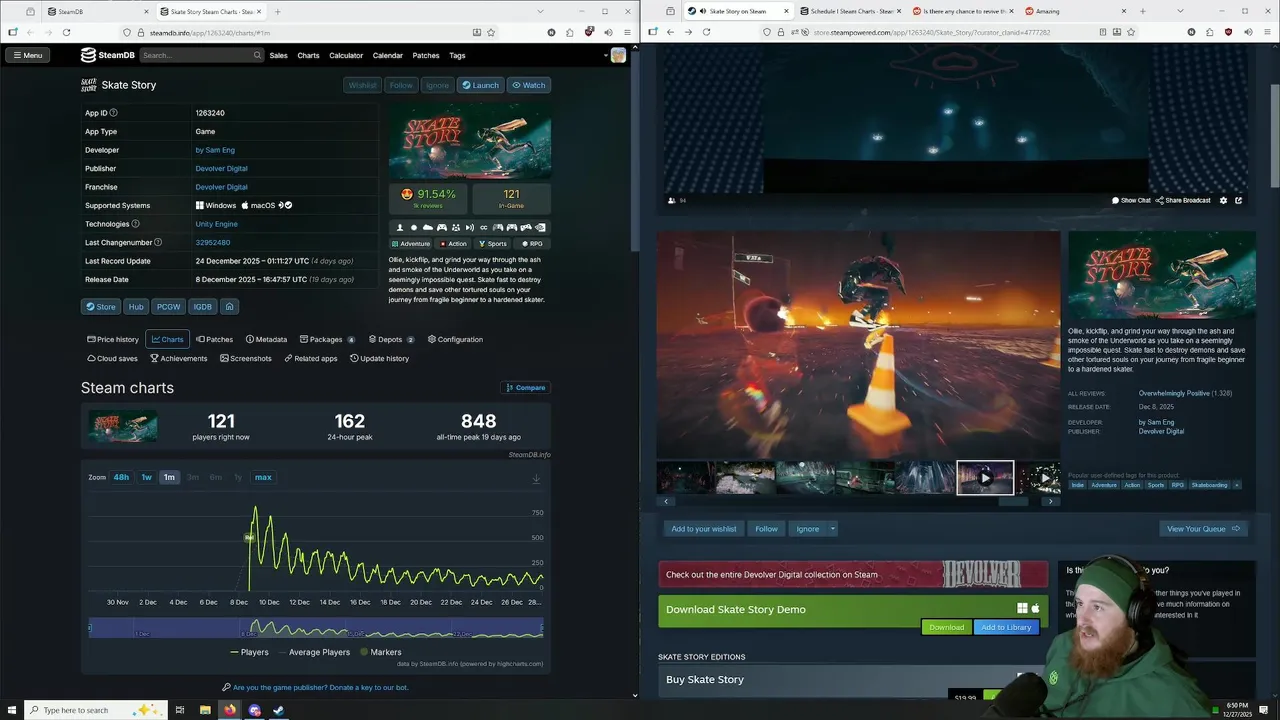Toggle Follow on SteamDB page
Viewport: 1280px width, 720px height.
tap(401, 85)
